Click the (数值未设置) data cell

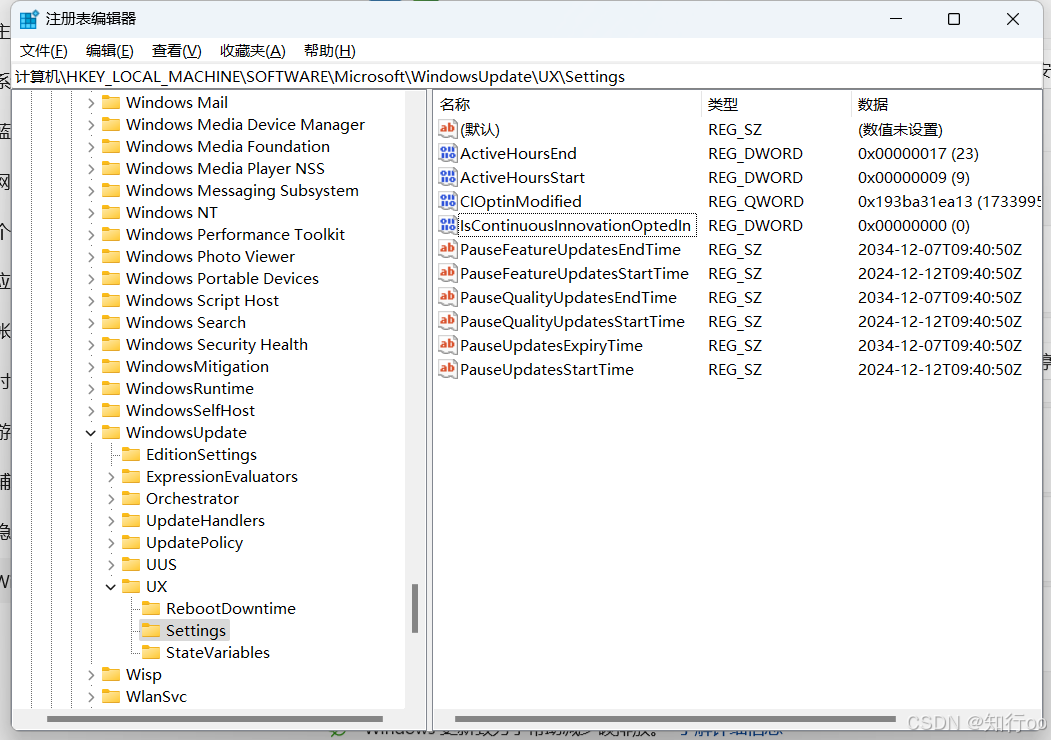click(900, 130)
